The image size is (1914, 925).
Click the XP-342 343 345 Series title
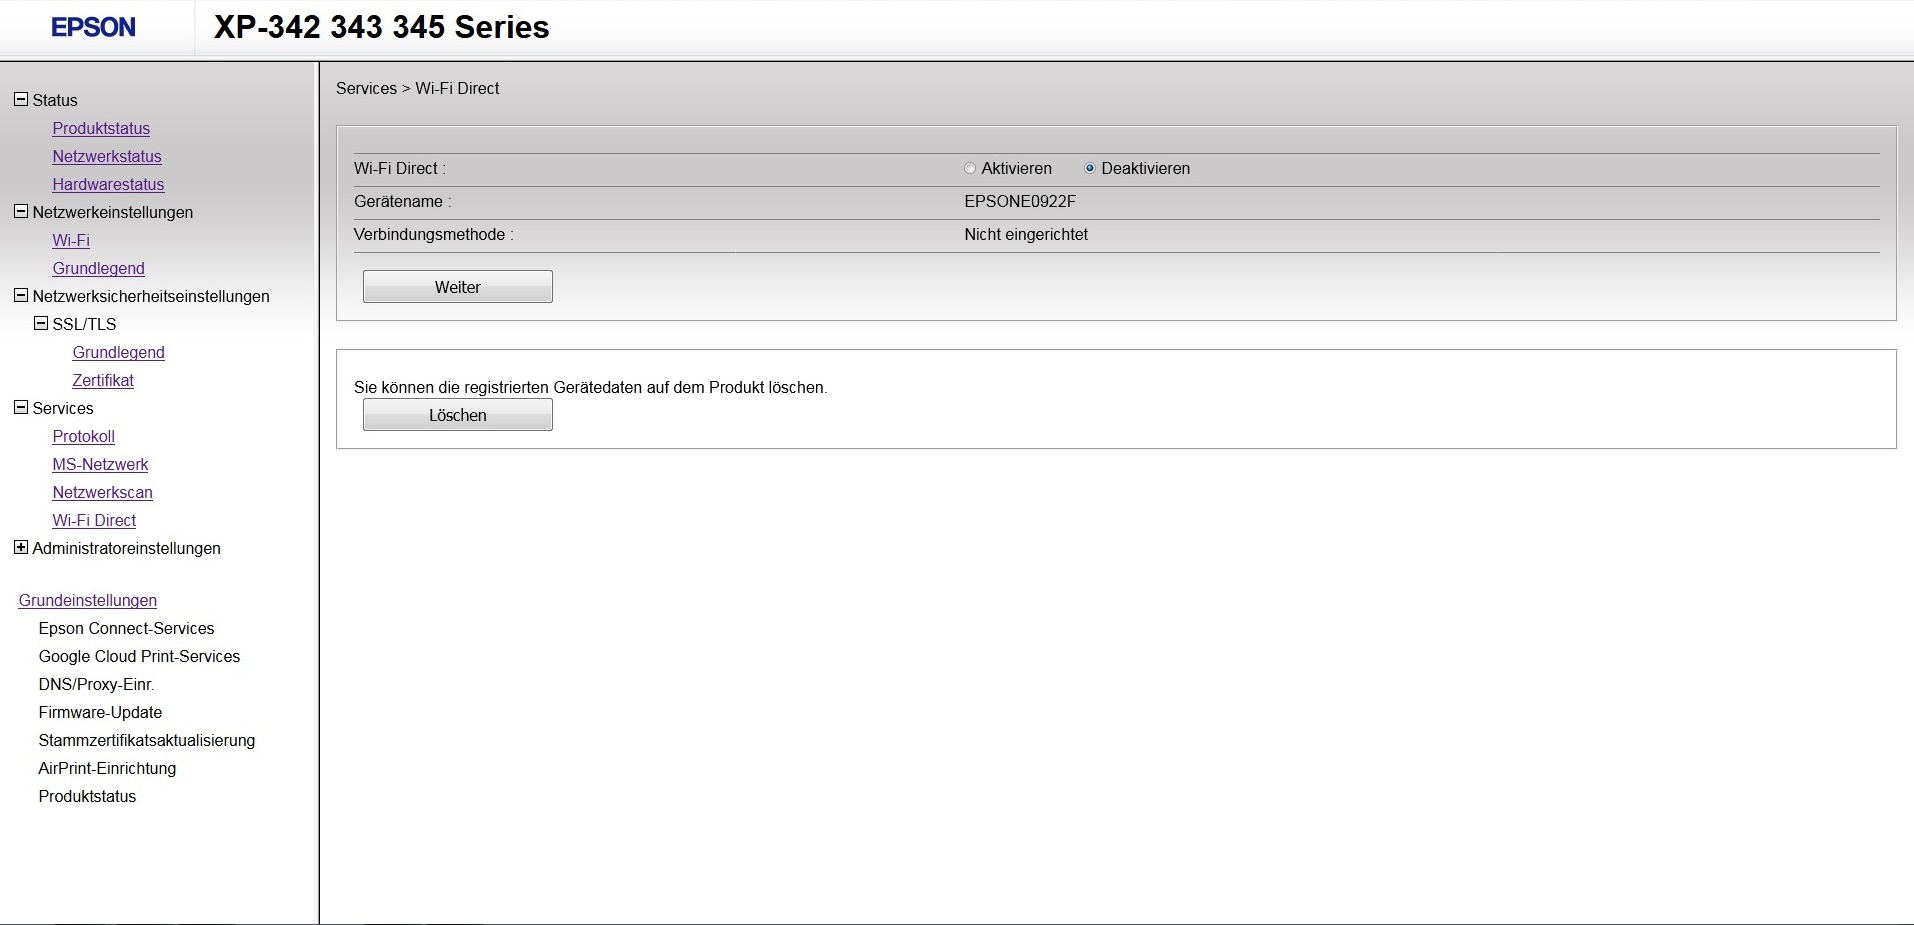pyautogui.click(x=381, y=27)
